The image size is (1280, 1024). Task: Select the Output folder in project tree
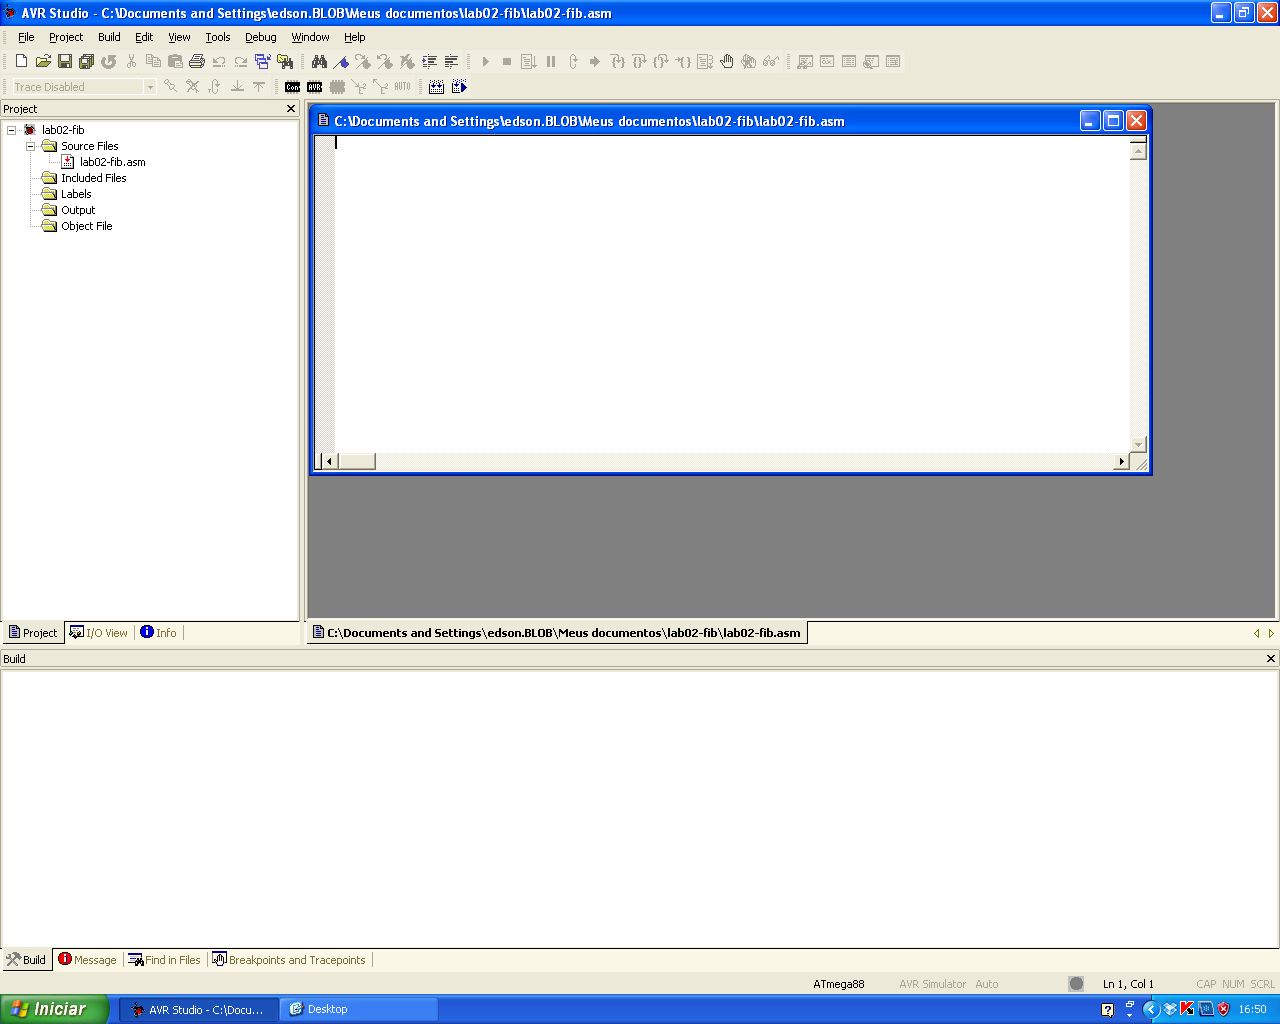click(78, 210)
